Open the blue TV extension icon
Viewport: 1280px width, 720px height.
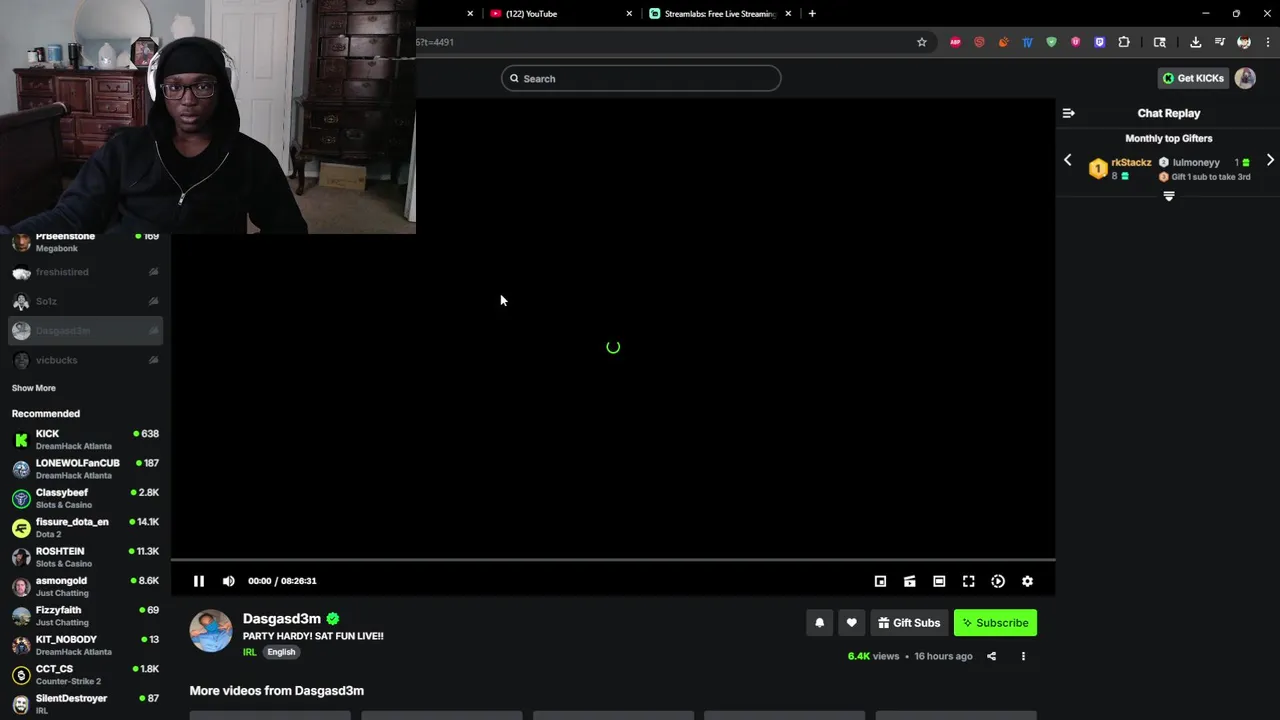(x=1027, y=42)
